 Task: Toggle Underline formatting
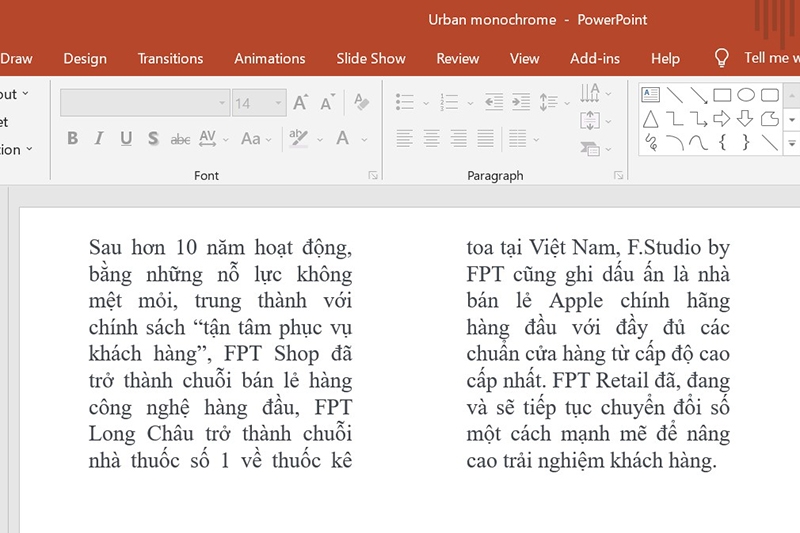coord(126,138)
